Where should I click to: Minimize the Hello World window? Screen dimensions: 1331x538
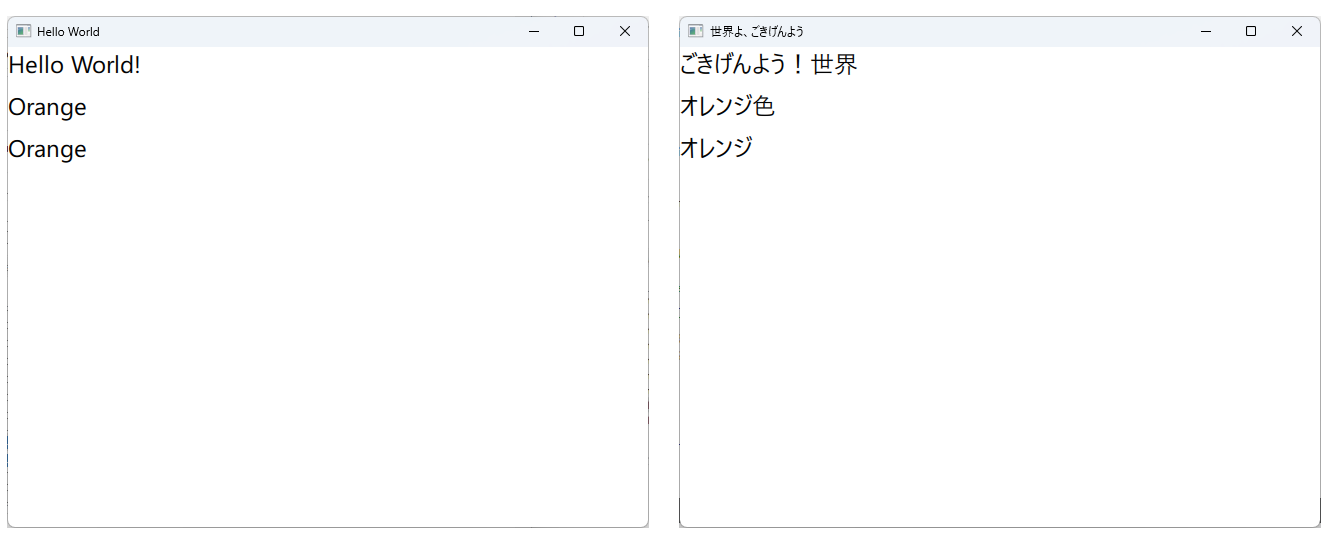(534, 31)
